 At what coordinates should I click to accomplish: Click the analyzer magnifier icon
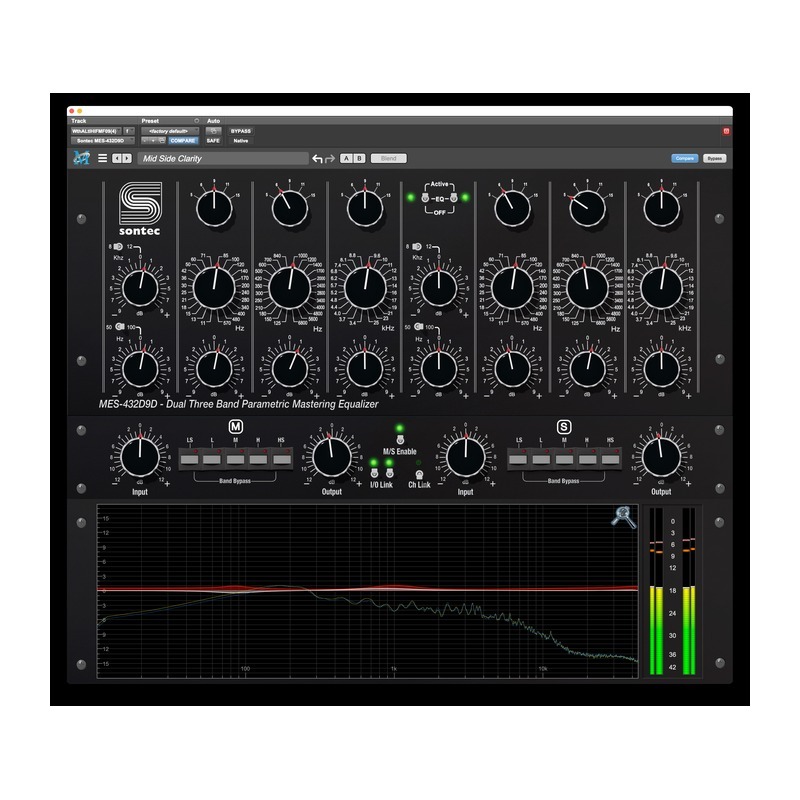[x=623, y=517]
